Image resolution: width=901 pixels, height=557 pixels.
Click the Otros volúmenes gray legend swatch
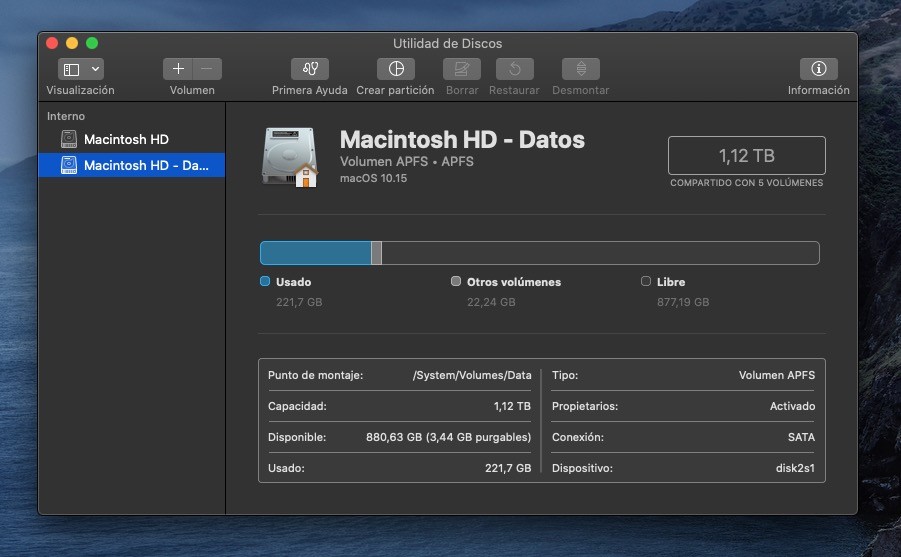[x=456, y=281]
